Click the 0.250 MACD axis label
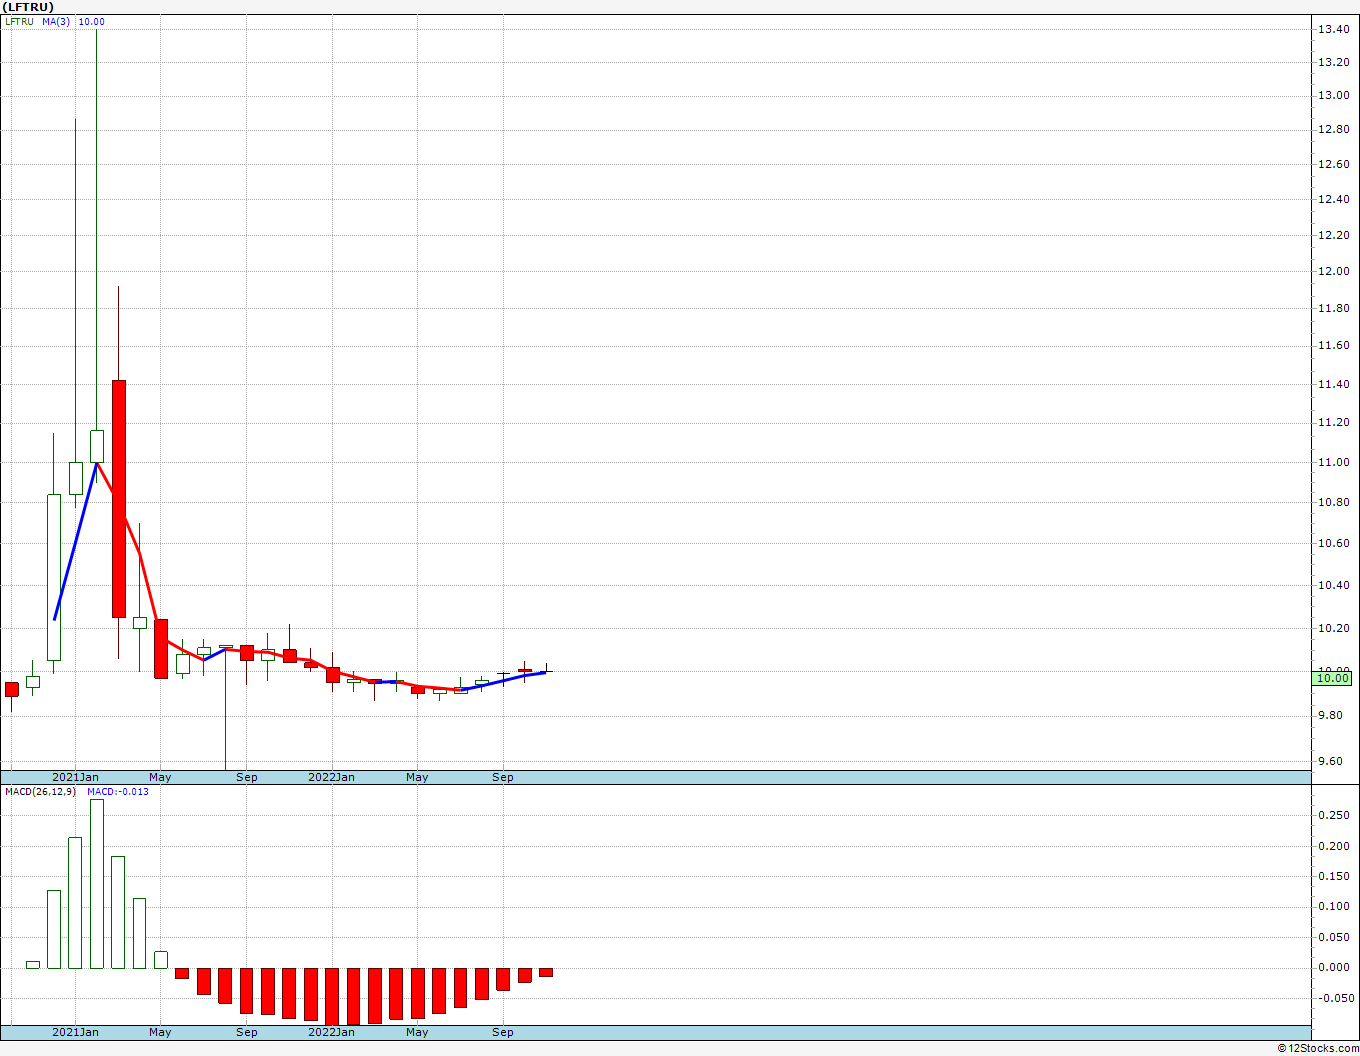1360x1056 pixels. [x=1332, y=816]
